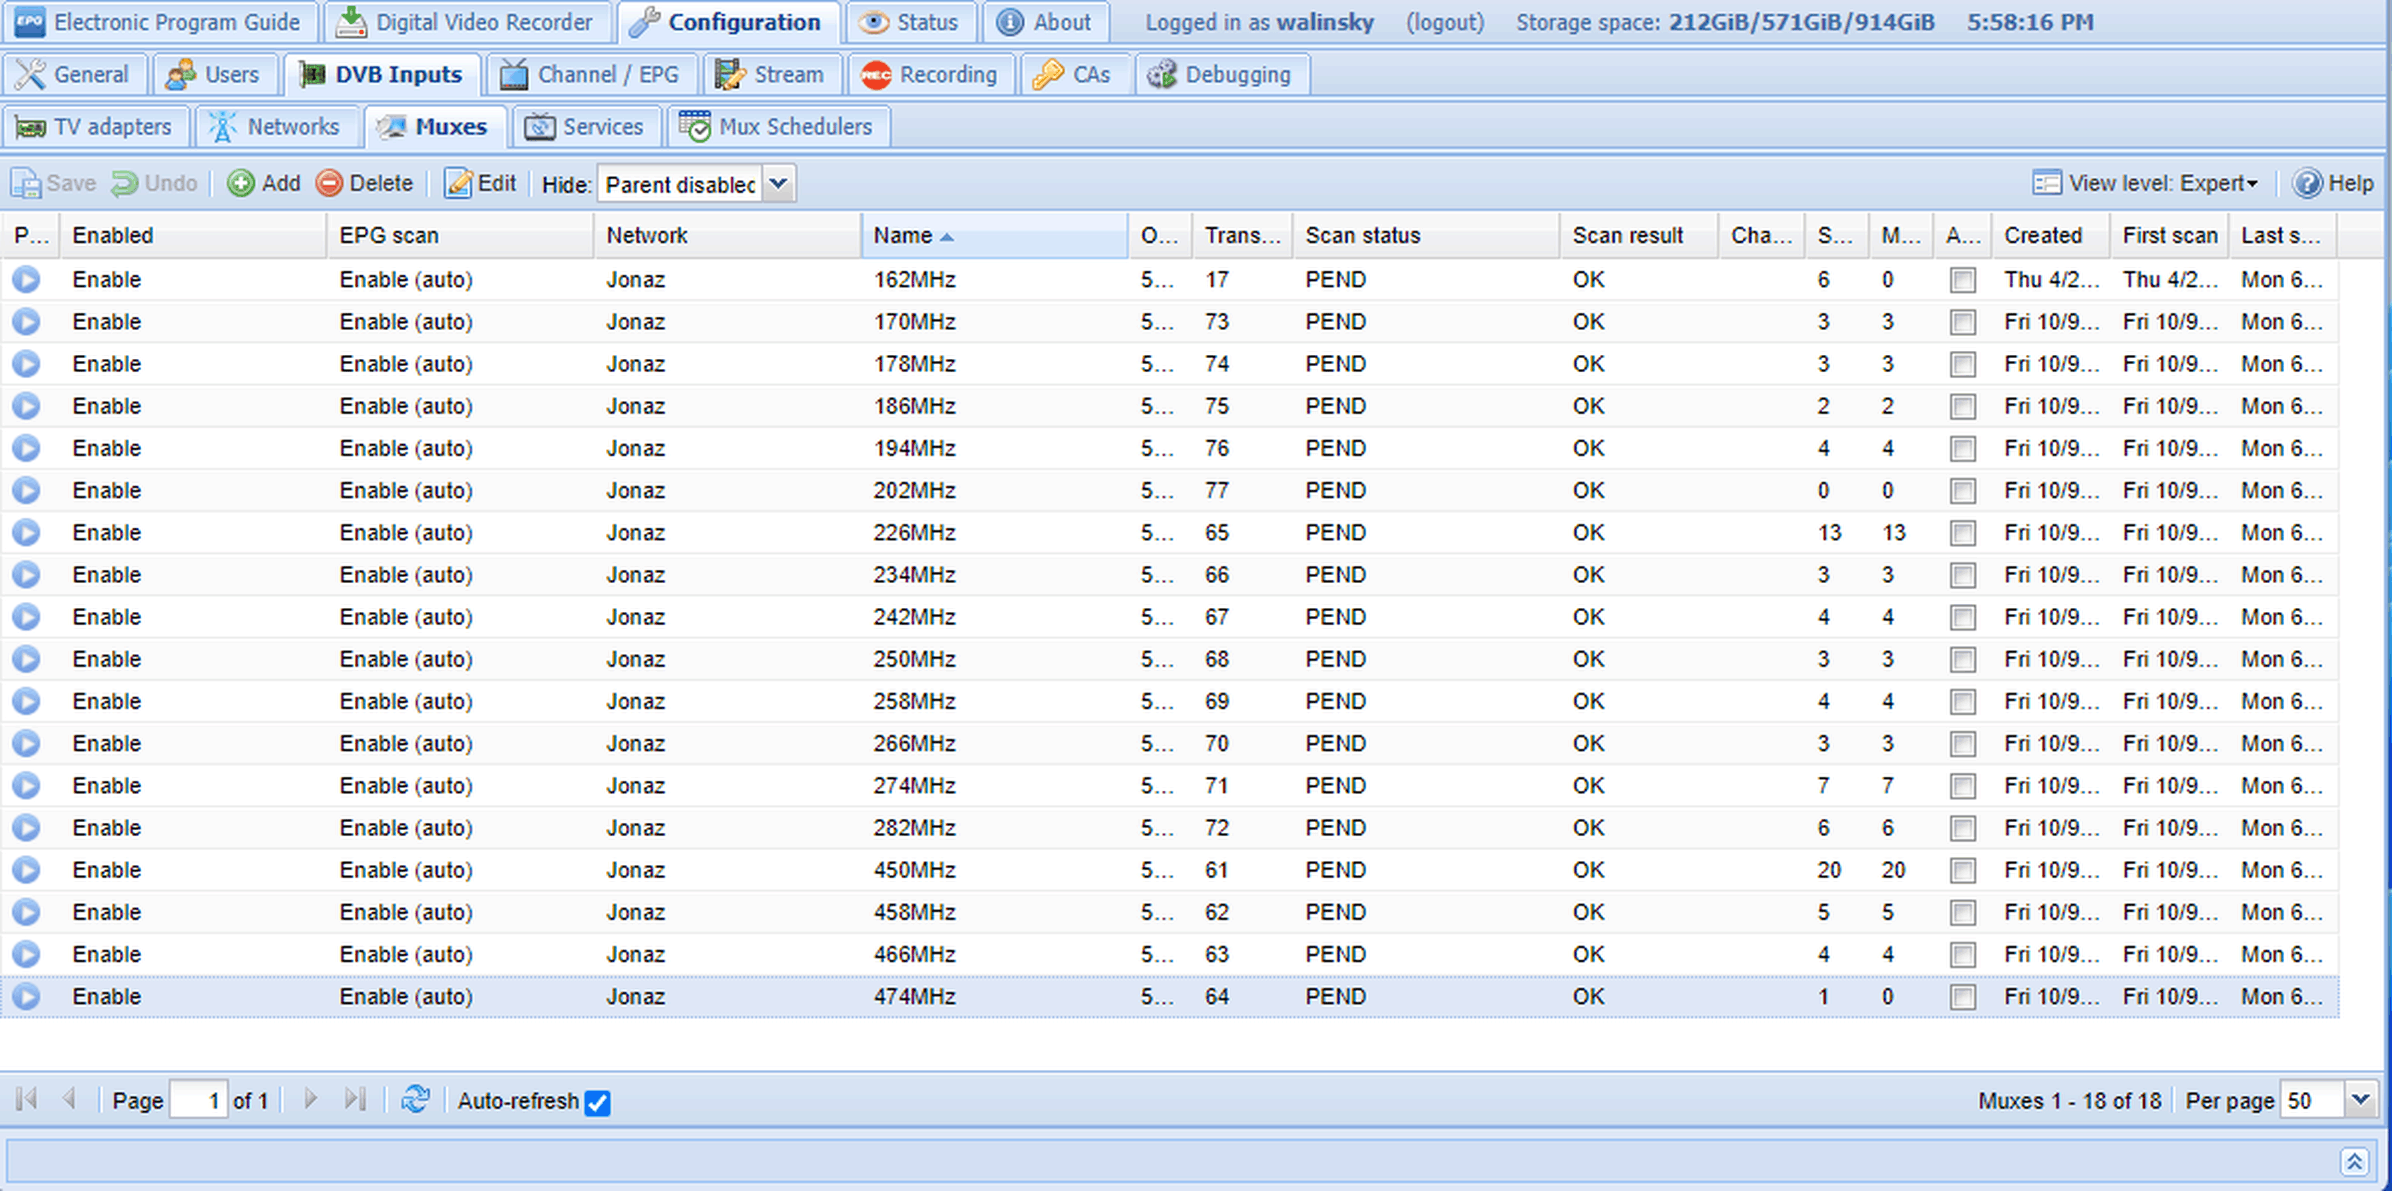This screenshot has height=1191, width=2392.
Task: Tick the checkbox in 170MHz row
Action: click(x=1963, y=322)
